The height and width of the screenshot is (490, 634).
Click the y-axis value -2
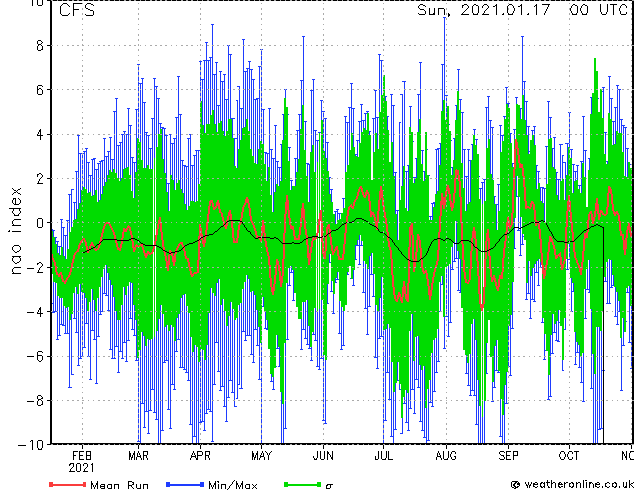click(35, 267)
